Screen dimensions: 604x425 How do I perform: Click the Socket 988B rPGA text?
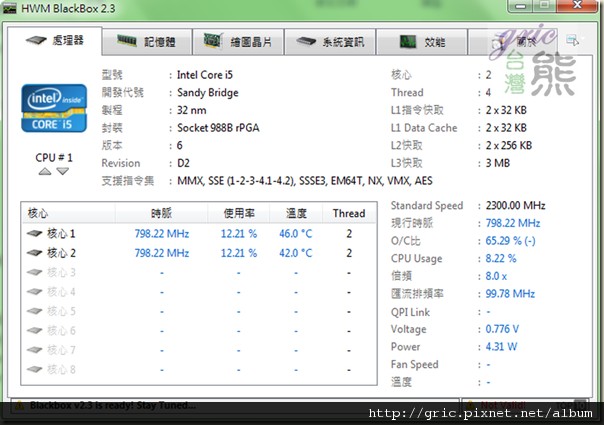point(218,128)
